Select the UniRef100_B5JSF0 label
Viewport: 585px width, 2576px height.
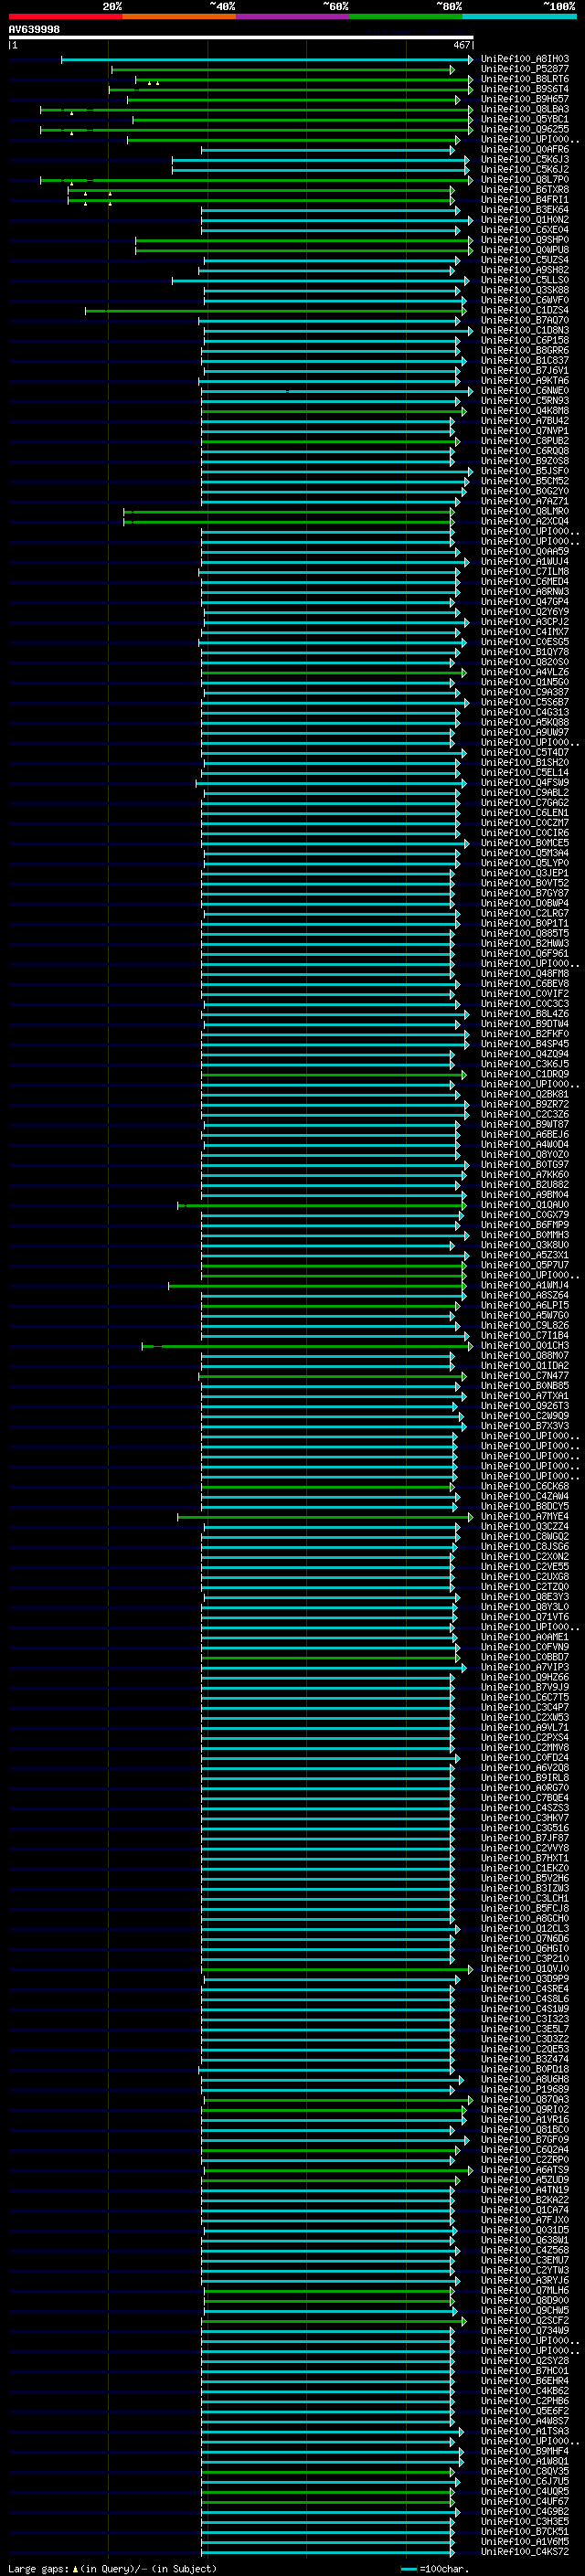[x=525, y=471]
